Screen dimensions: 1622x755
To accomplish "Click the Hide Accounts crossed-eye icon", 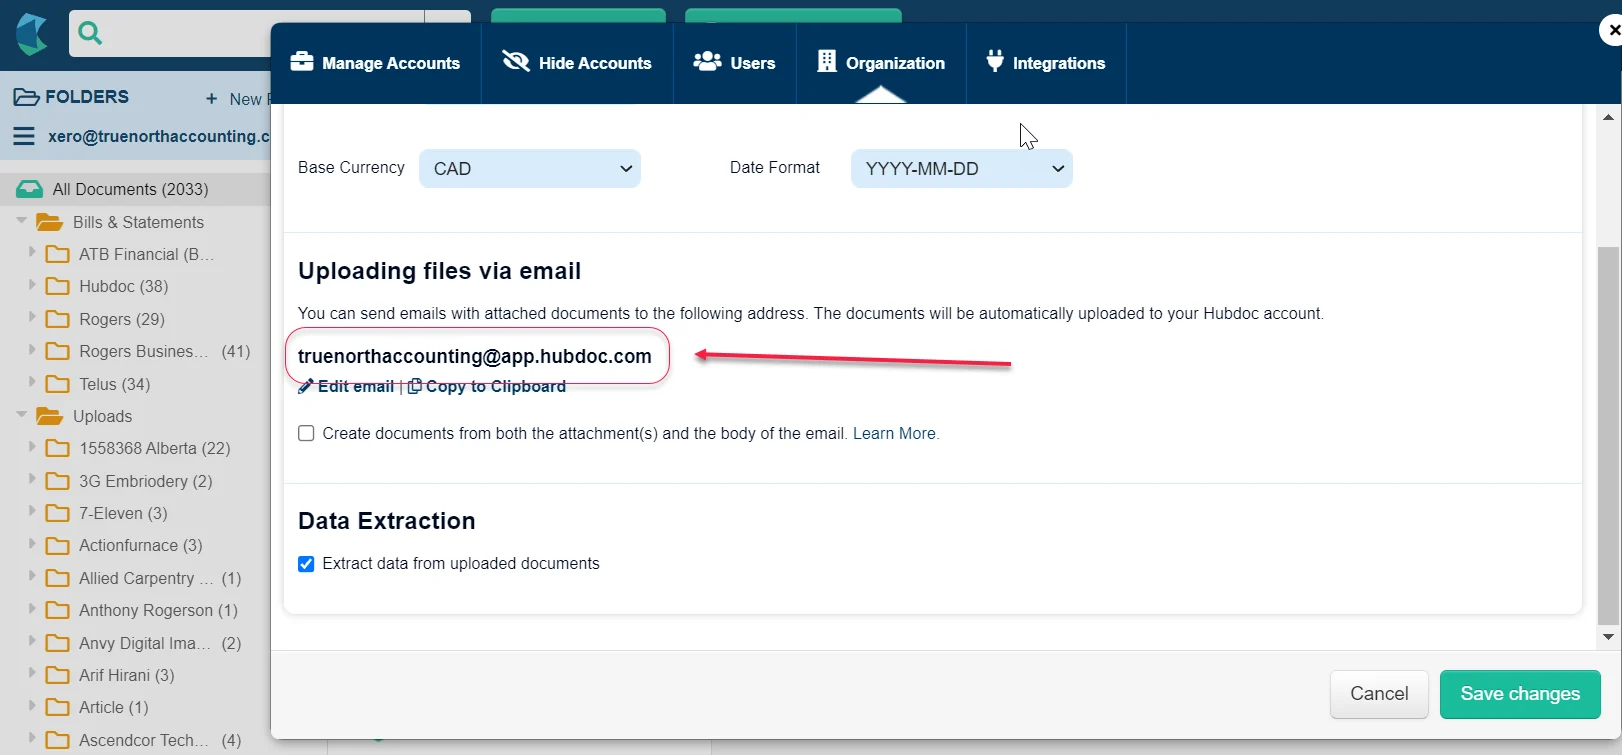I will (x=516, y=62).
